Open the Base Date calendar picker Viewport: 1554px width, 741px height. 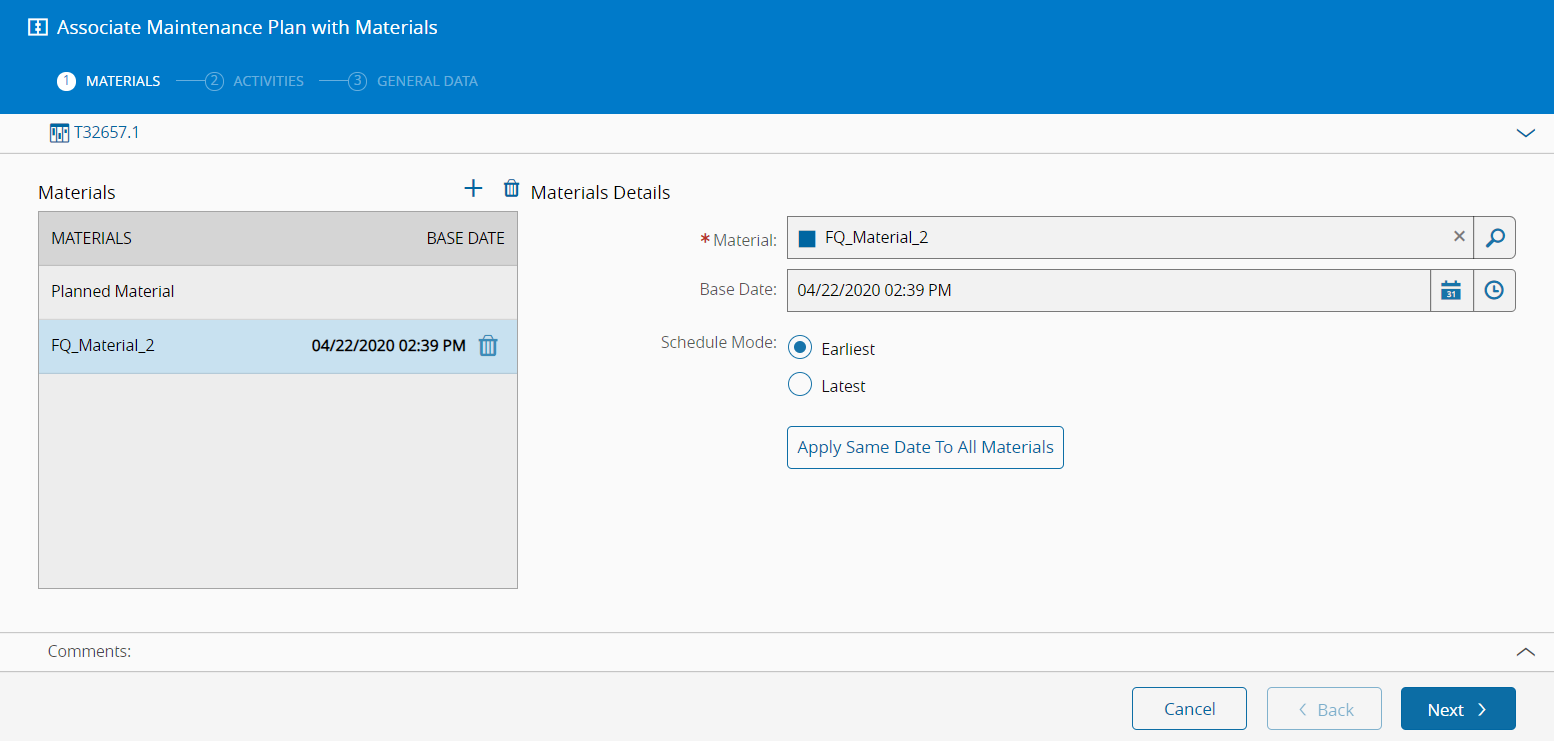click(x=1451, y=291)
